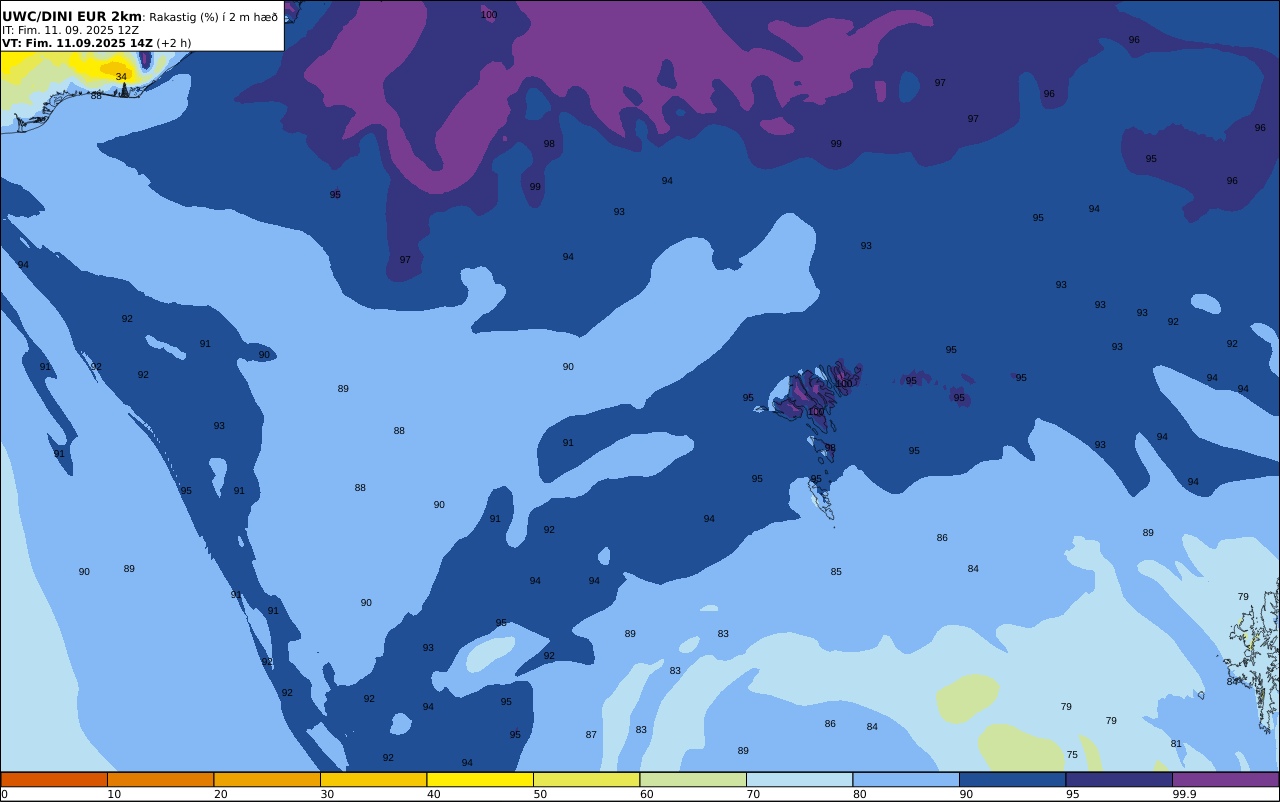Click the 80–90 sky blue legend swatch
The height and width of the screenshot is (802, 1280).
tap(906, 779)
